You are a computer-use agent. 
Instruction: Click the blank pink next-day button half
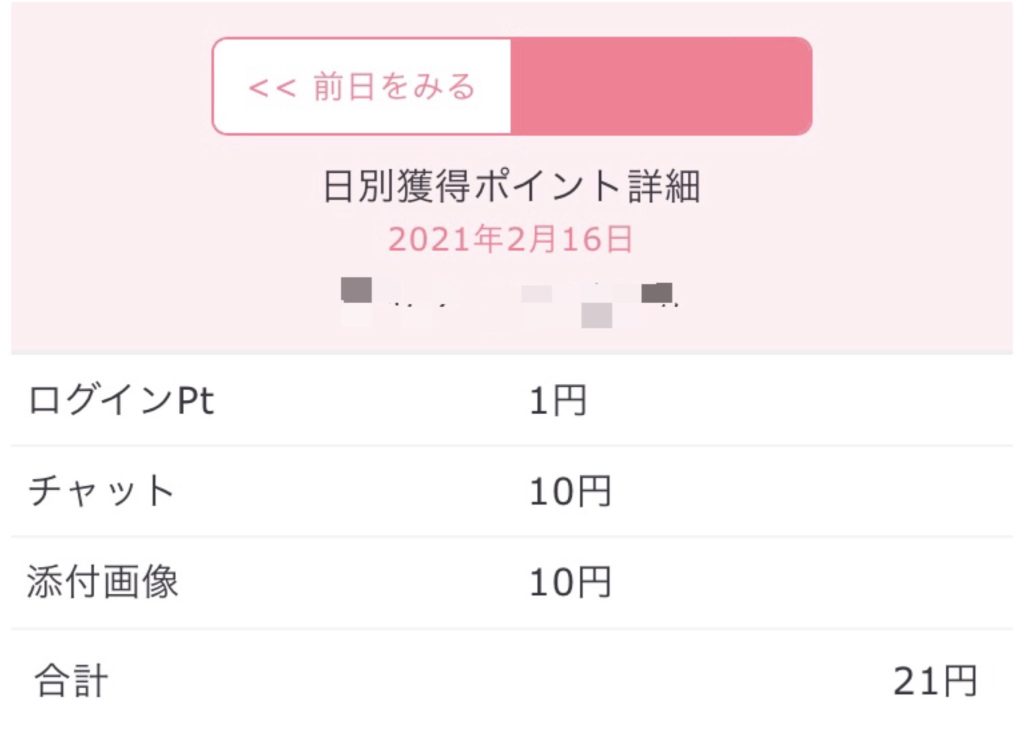point(660,87)
